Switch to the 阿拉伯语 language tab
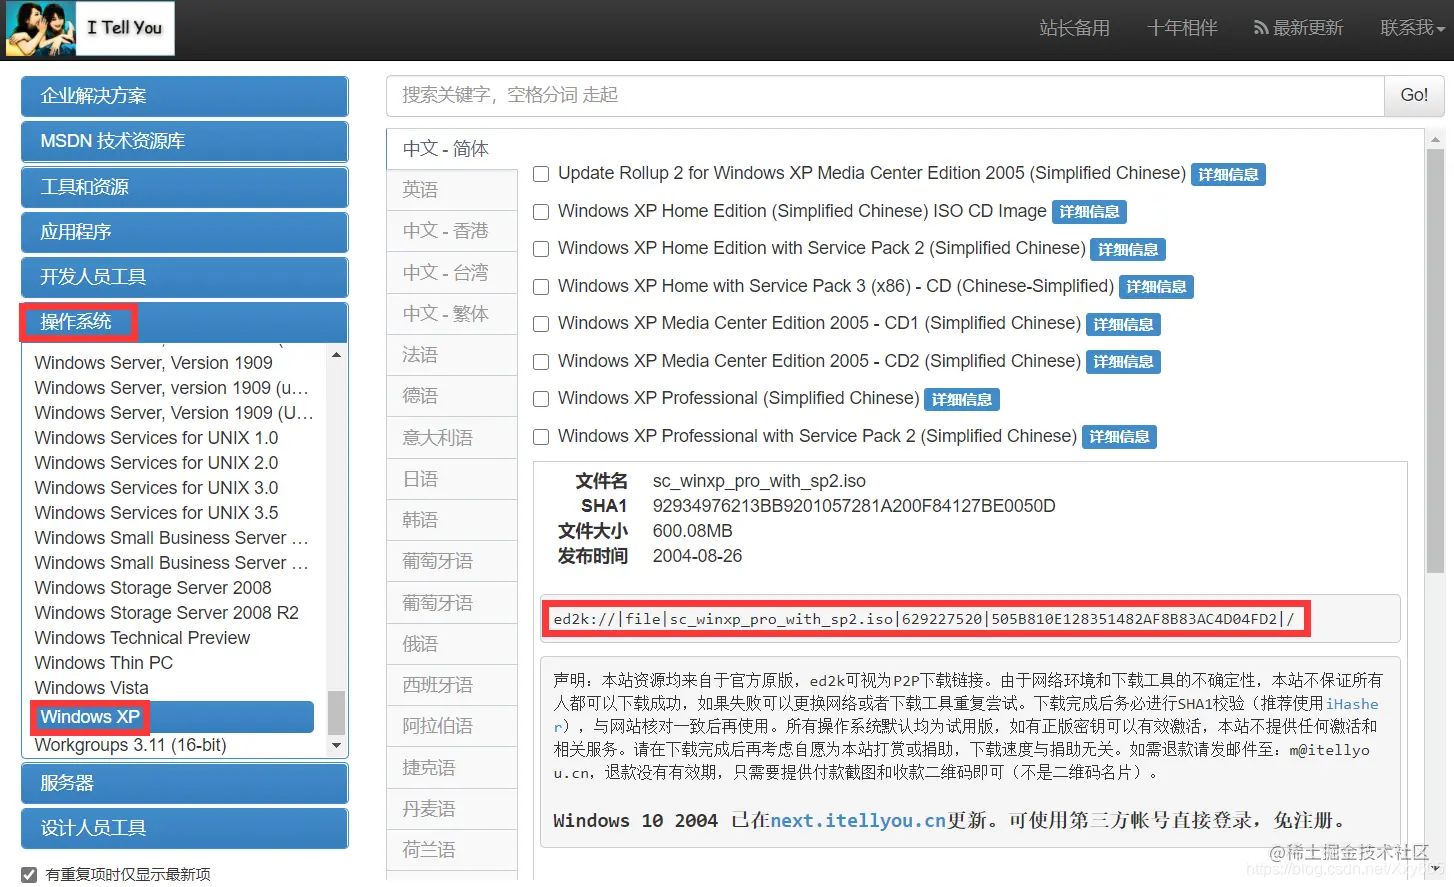The image size is (1454, 887). click(451, 726)
